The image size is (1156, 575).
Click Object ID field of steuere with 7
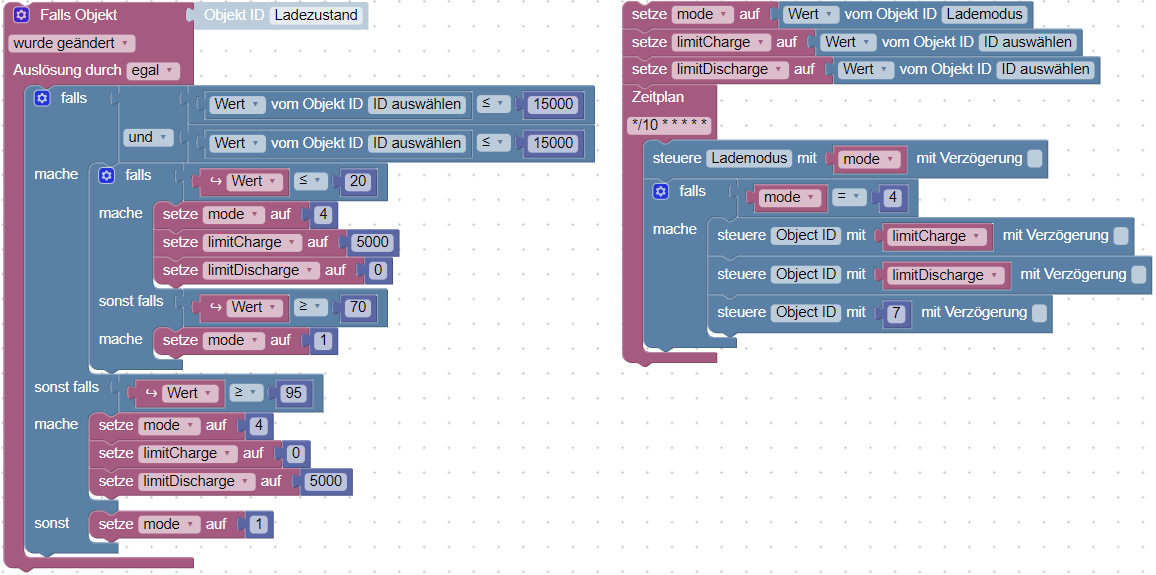point(807,313)
